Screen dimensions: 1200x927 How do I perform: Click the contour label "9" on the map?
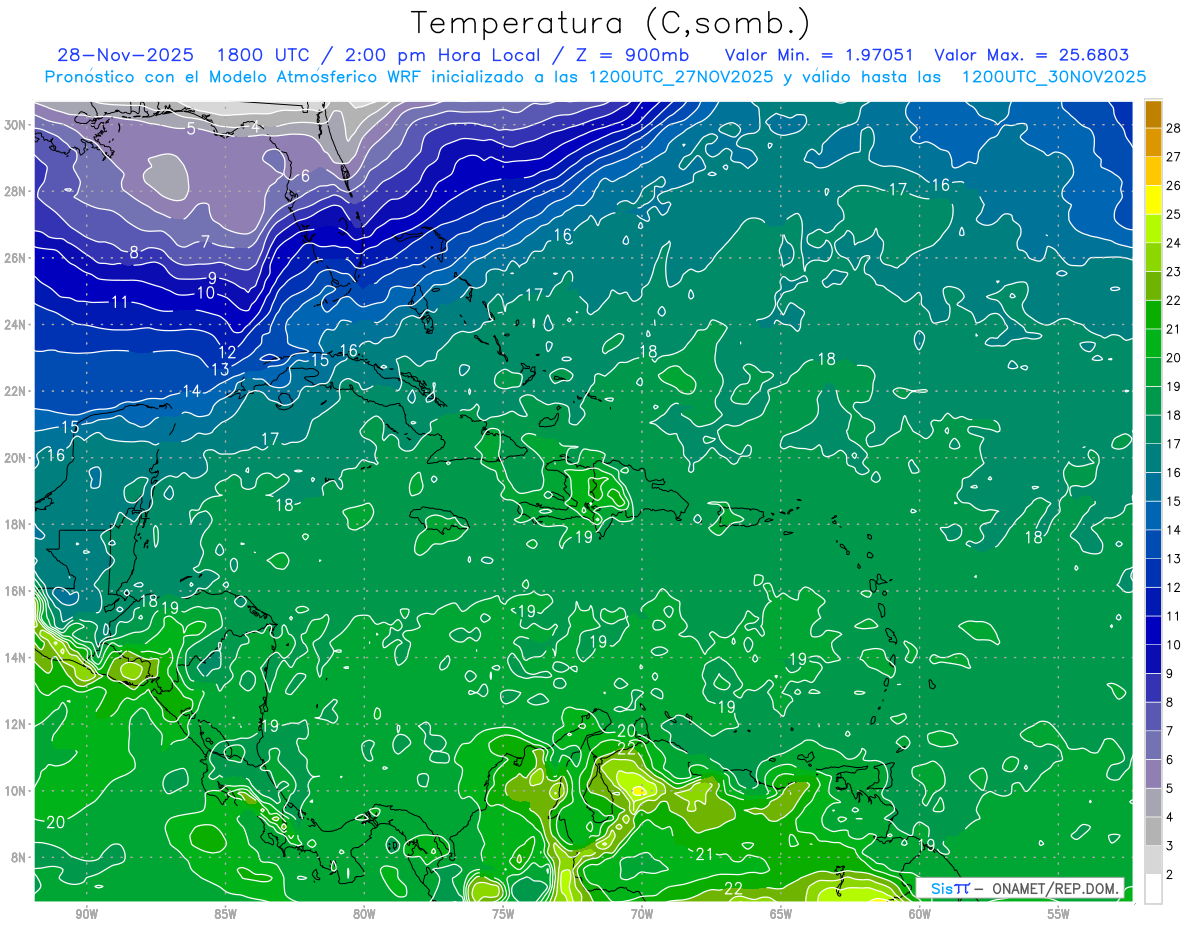pos(212,277)
